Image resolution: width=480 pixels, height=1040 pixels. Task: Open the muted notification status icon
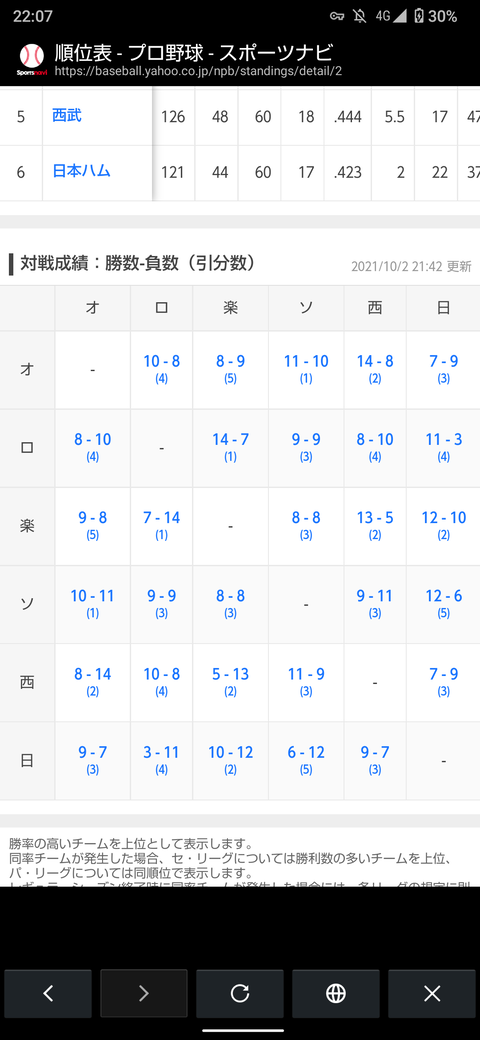[x=361, y=17]
